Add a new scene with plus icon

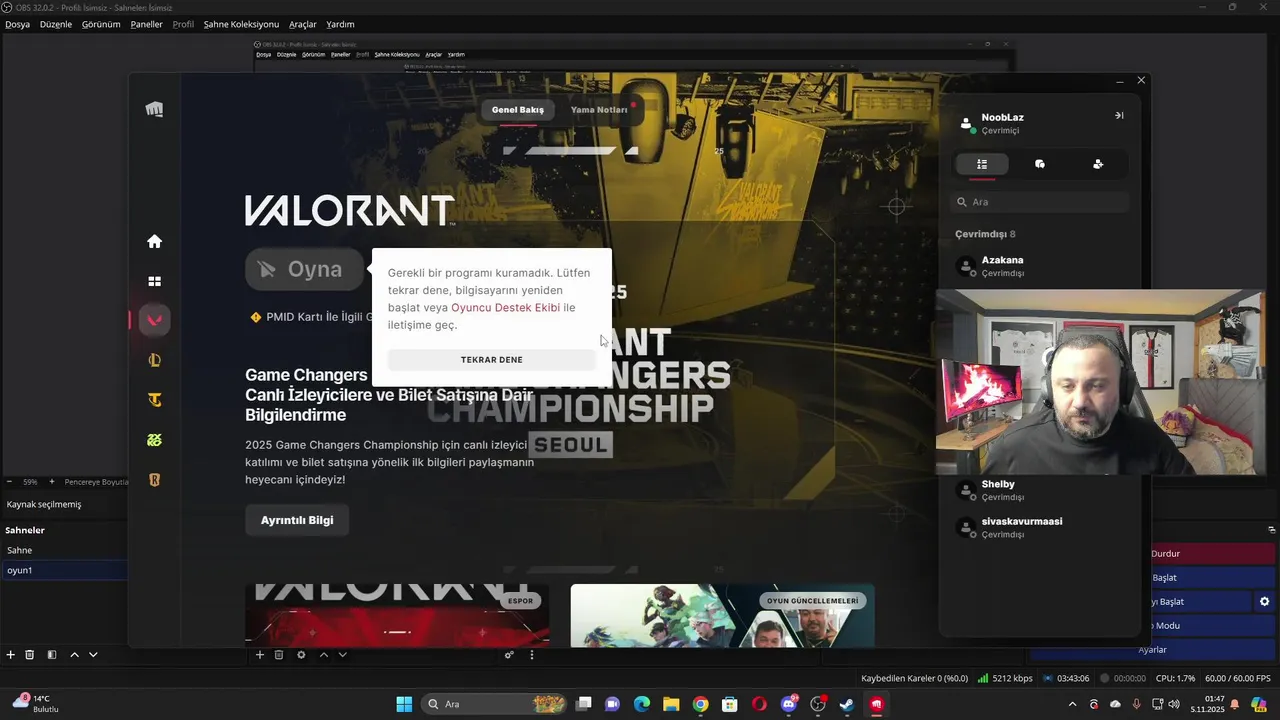(x=11, y=655)
